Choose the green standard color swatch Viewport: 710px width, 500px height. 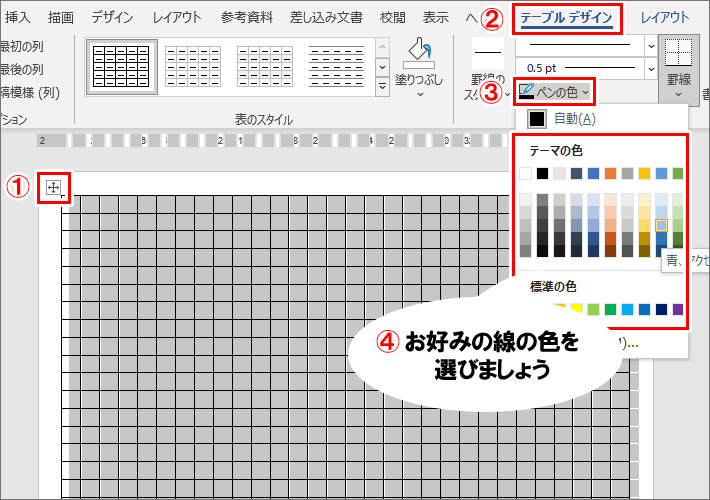pyautogui.click(x=610, y=309)
